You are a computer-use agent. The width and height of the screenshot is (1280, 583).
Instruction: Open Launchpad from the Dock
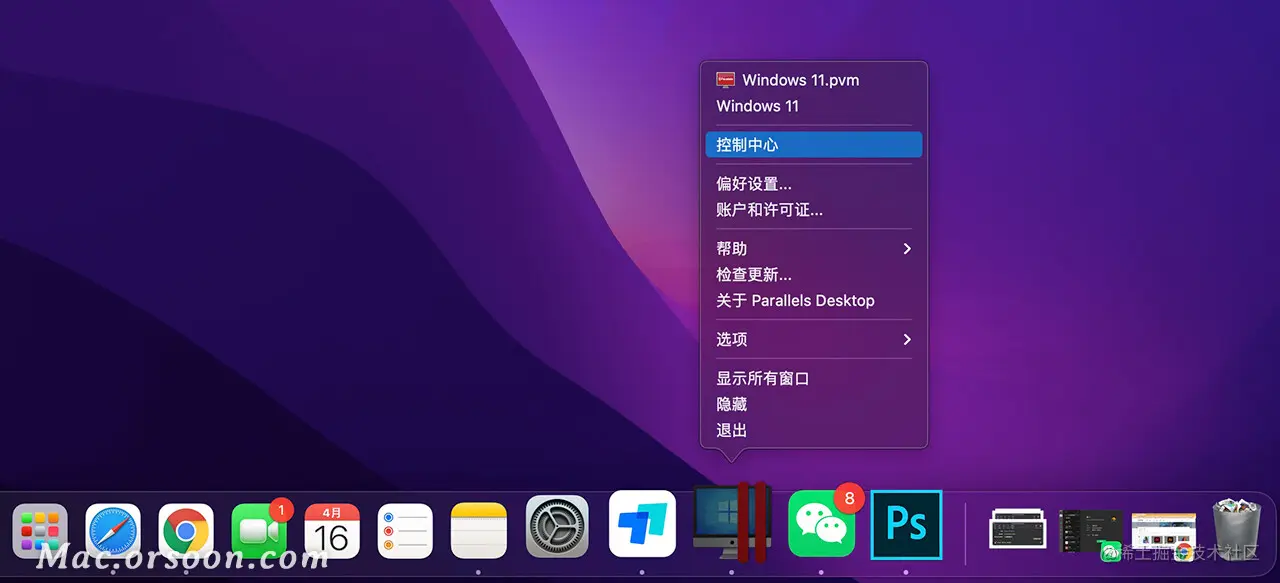point(40,531)
